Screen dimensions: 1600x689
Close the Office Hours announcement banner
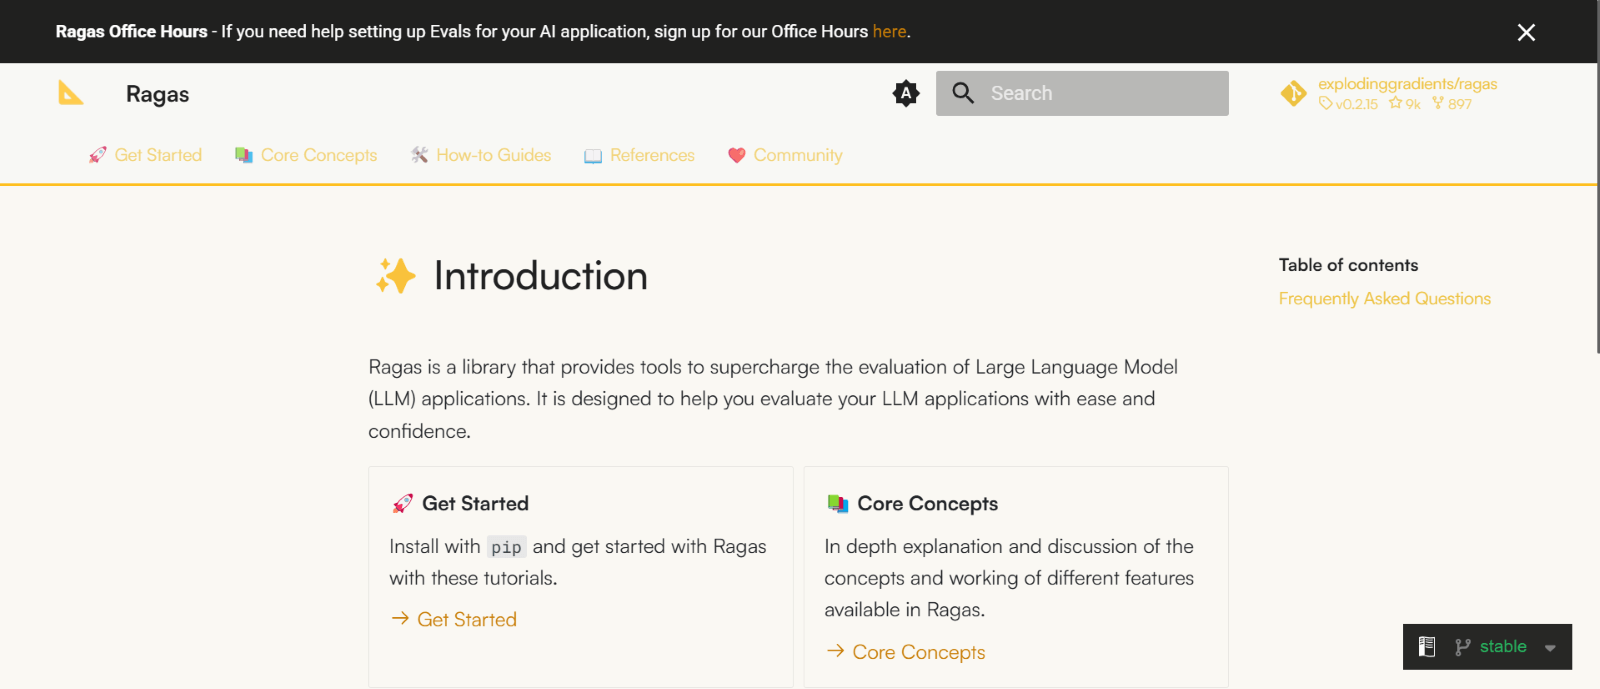click(1526, 32)
